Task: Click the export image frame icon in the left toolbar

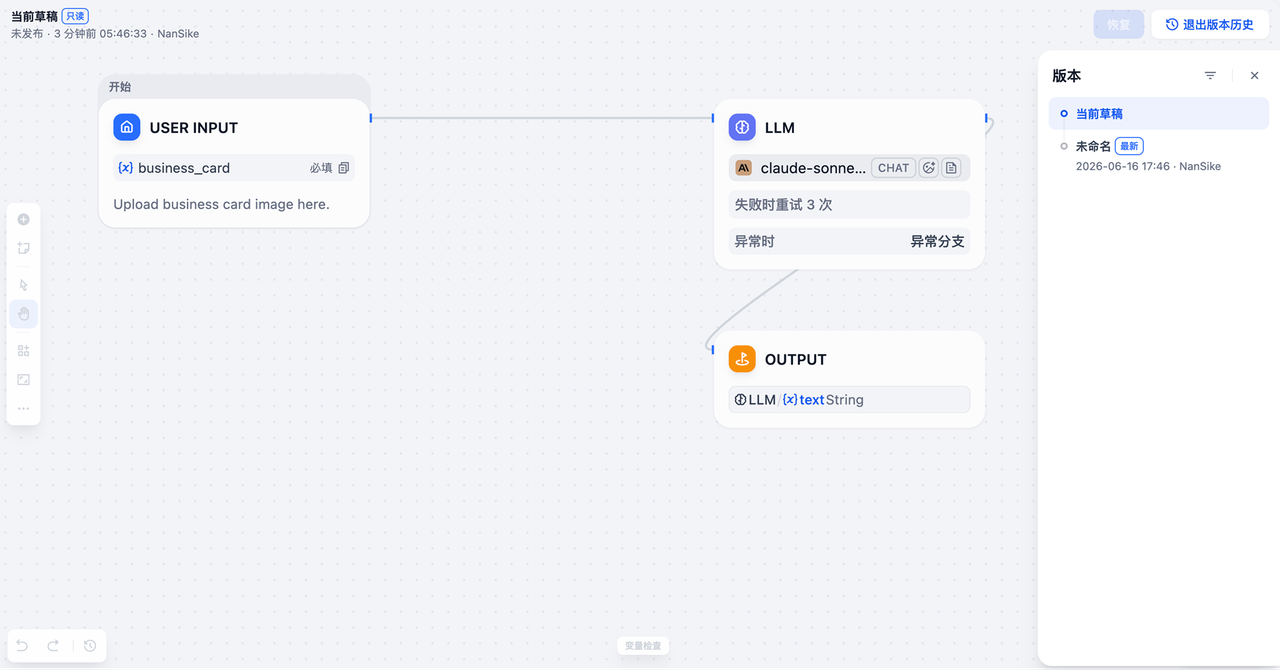Action: 24,380
